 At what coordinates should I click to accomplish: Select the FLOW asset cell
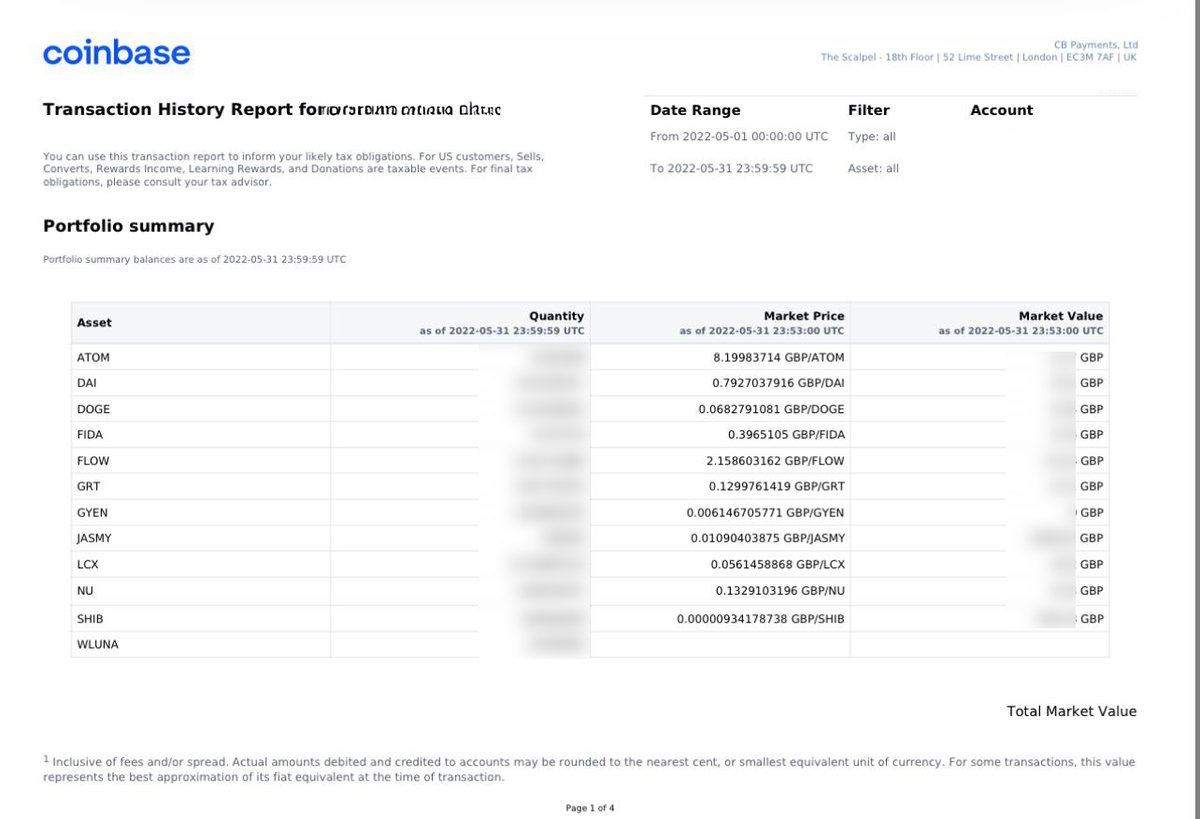click(x=200, y=461)
